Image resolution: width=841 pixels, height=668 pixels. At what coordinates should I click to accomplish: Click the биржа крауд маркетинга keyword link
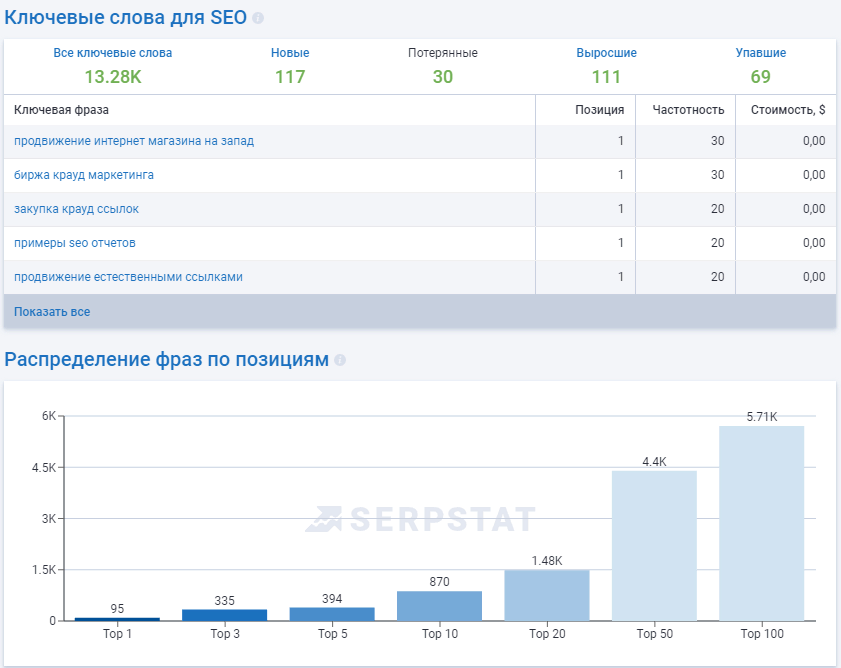pyautogui.click(x=84, y=175)
